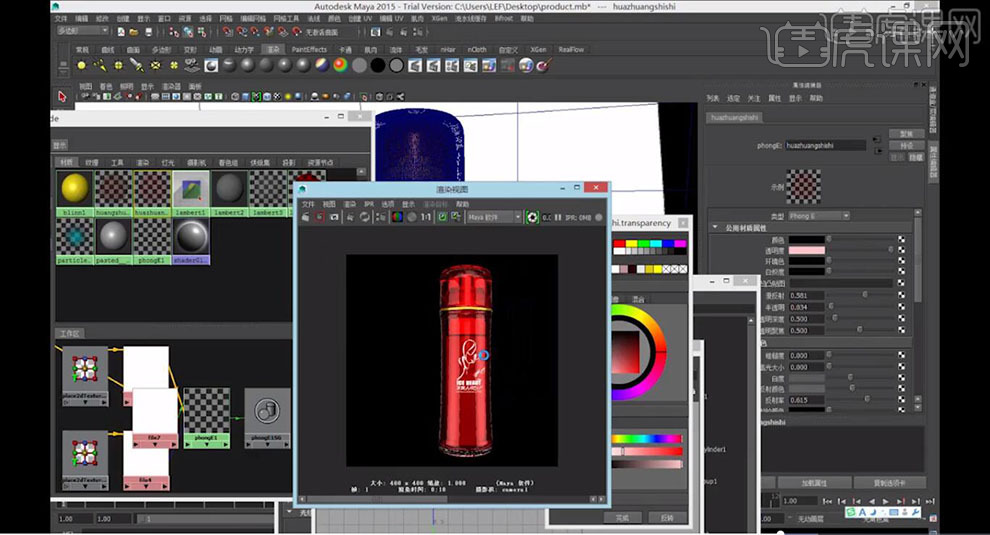The image size is (990, 535).
Task: Click the snapshot camera icon in the render view
Action: [334, 217]
